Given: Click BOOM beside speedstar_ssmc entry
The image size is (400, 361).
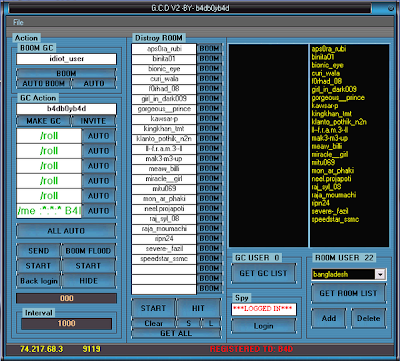Looking at the screenshot, I should tap(209, 258).
